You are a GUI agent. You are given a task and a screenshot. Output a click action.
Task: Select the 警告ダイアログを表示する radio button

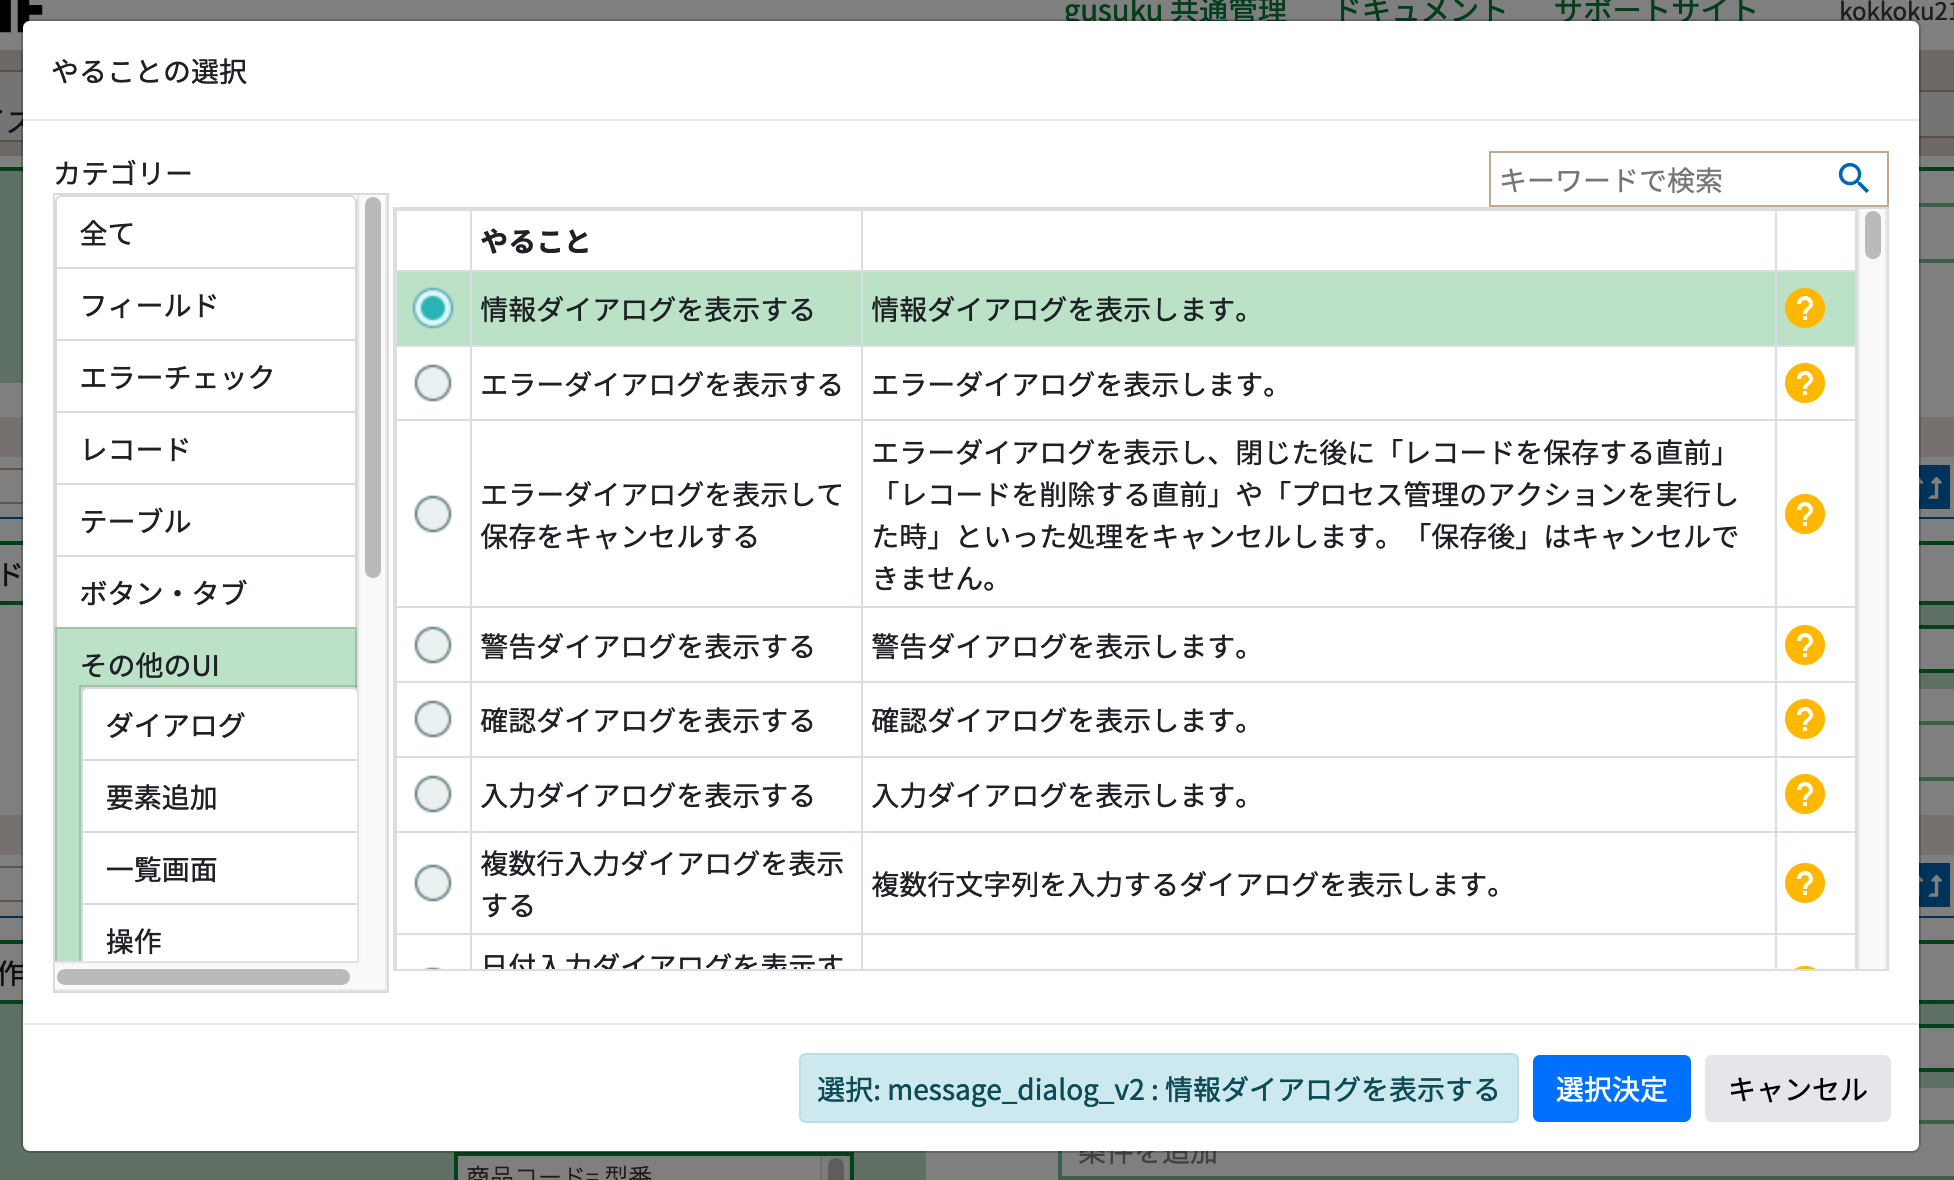pyautogui.click(x=433, y=646)
